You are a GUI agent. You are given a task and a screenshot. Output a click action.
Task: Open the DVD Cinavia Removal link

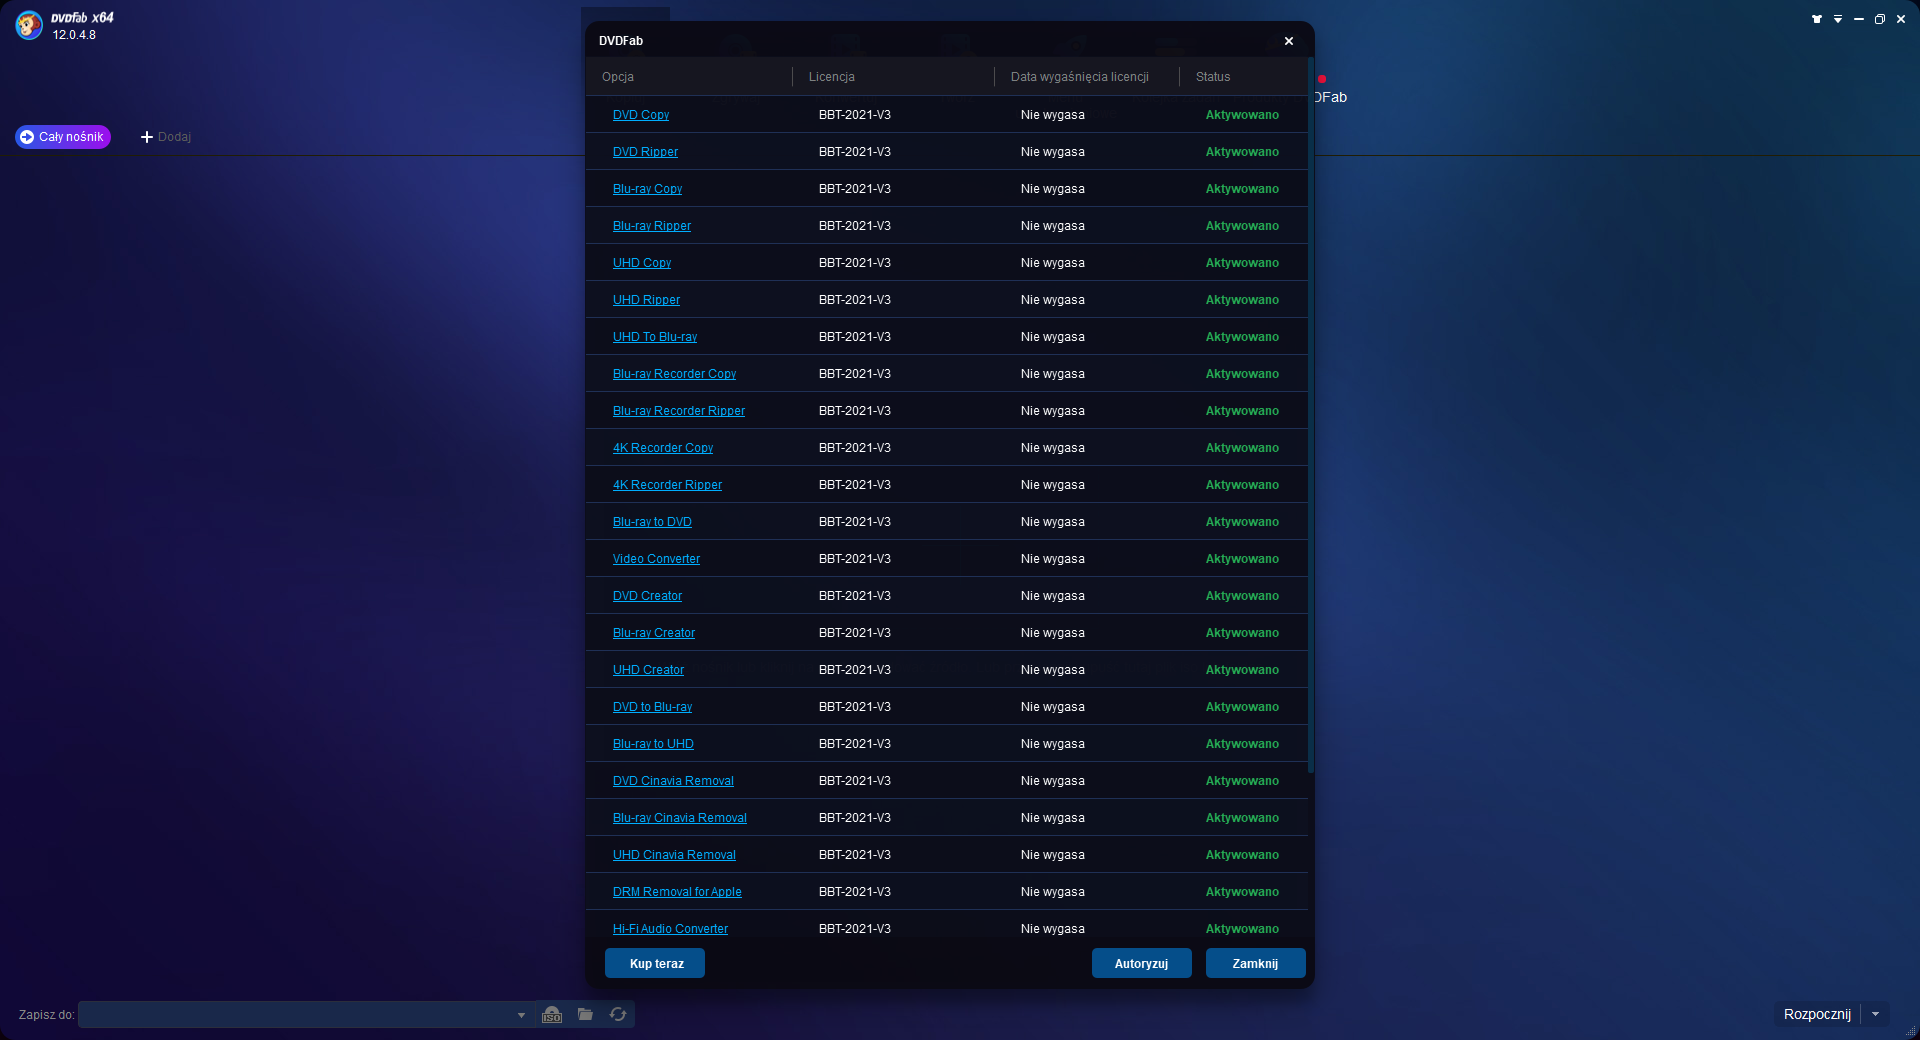(673, 781)
